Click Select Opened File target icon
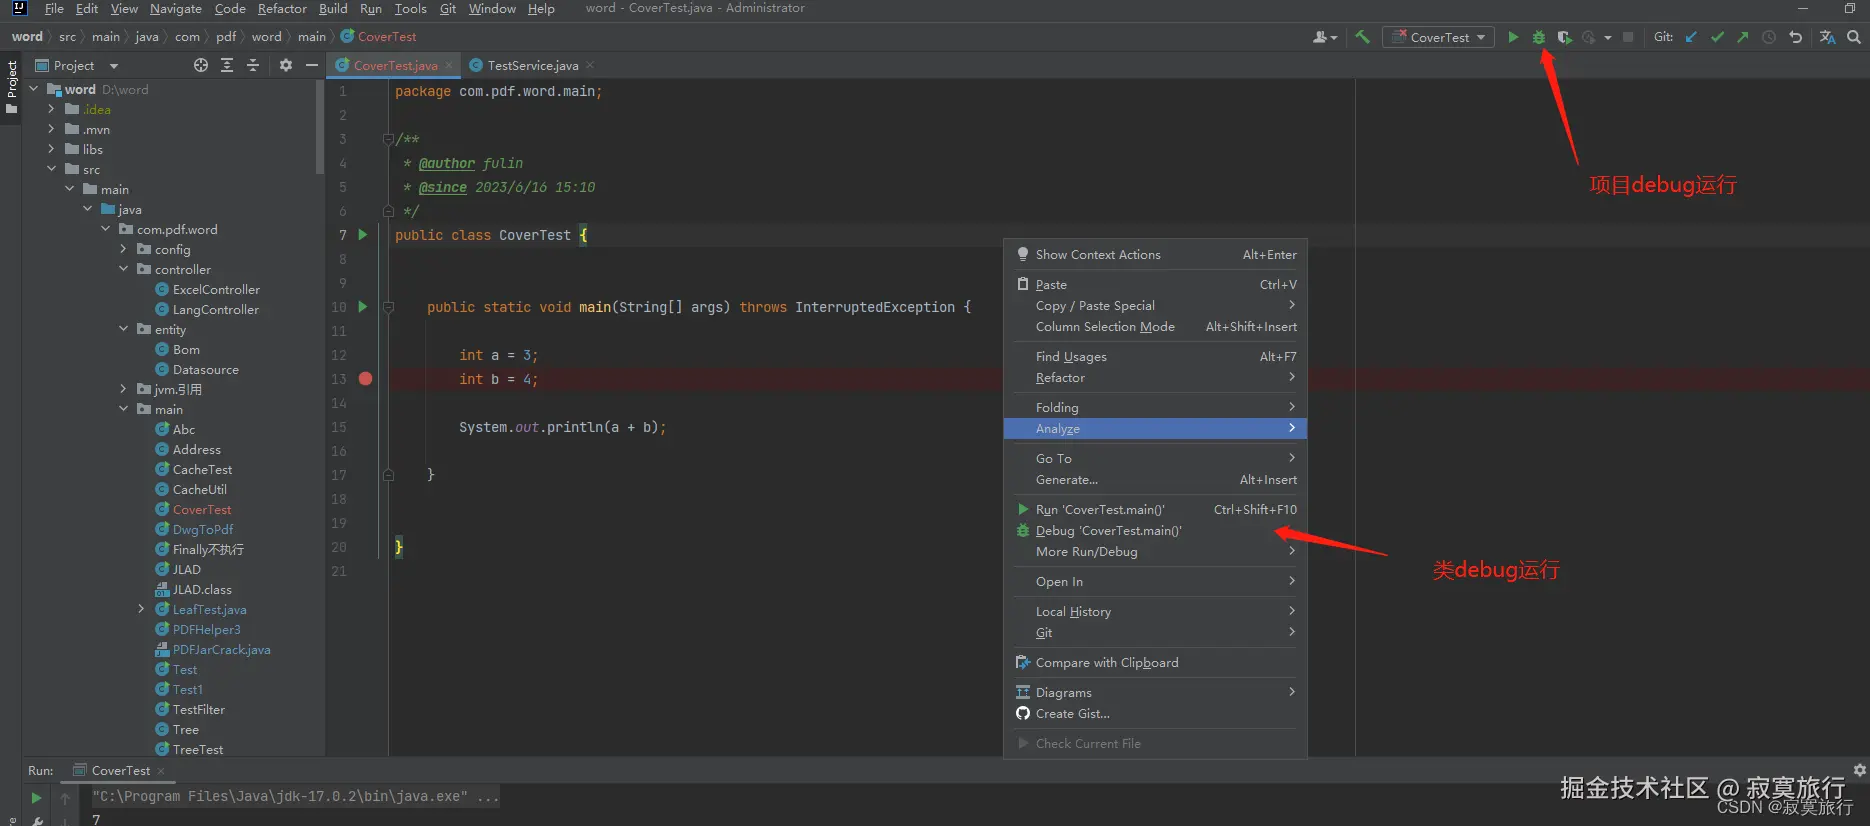 [201, 65]
